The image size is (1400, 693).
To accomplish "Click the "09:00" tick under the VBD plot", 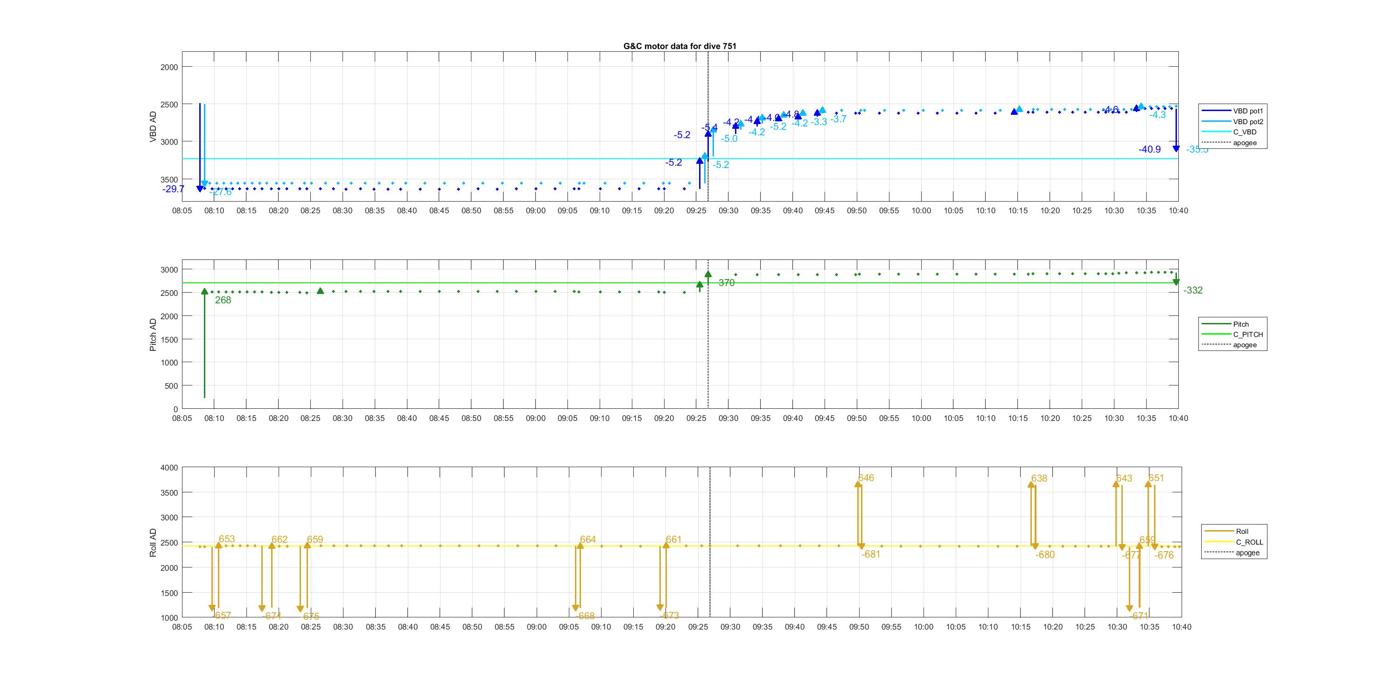I will coord(535,211).
